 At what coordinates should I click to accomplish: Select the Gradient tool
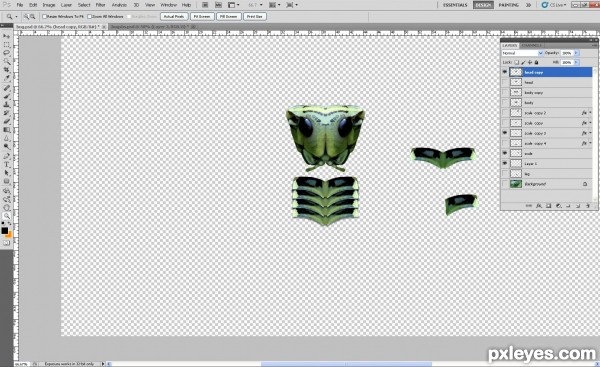coord(7,130)
